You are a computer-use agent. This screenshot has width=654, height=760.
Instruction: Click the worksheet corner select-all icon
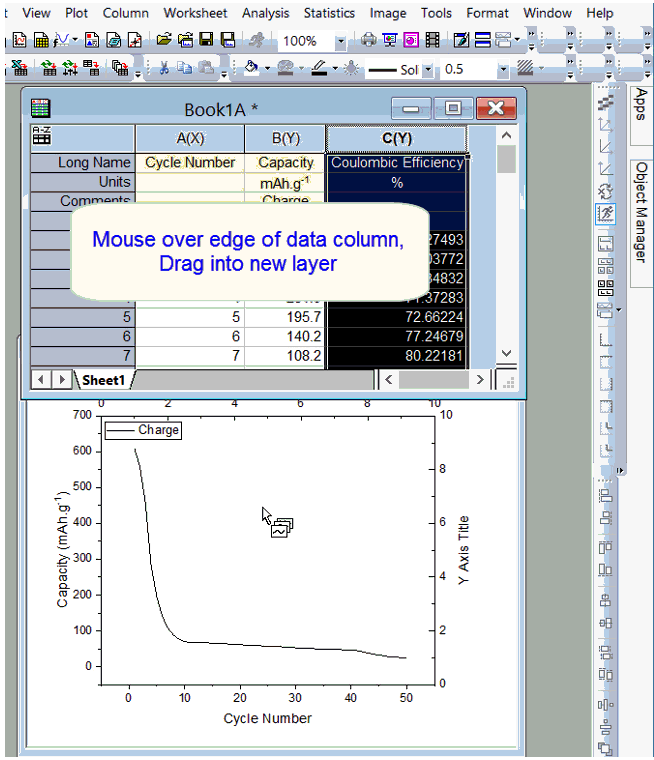pyautogui.click(x=42, y=138)
